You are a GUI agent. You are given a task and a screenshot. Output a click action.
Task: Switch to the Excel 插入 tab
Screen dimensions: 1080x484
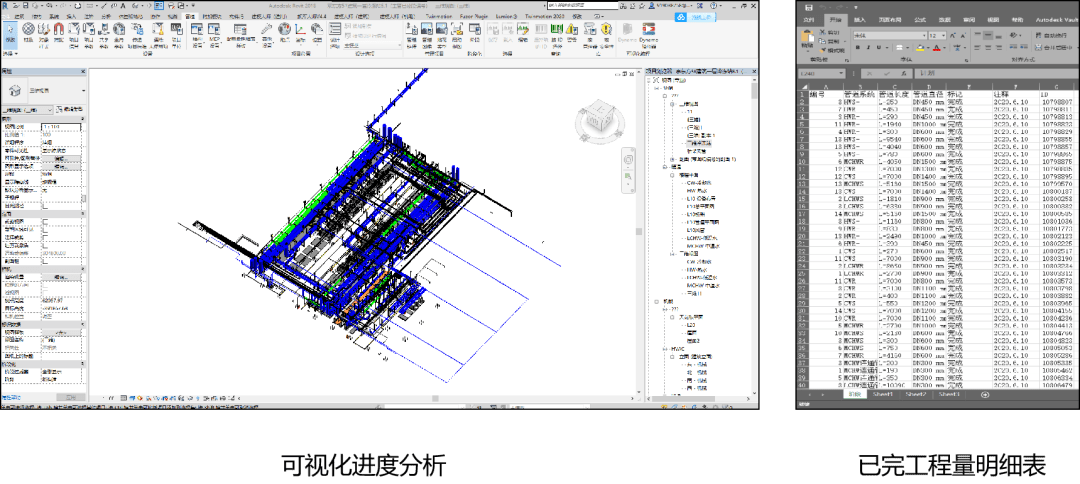click(x=860, y=19)
